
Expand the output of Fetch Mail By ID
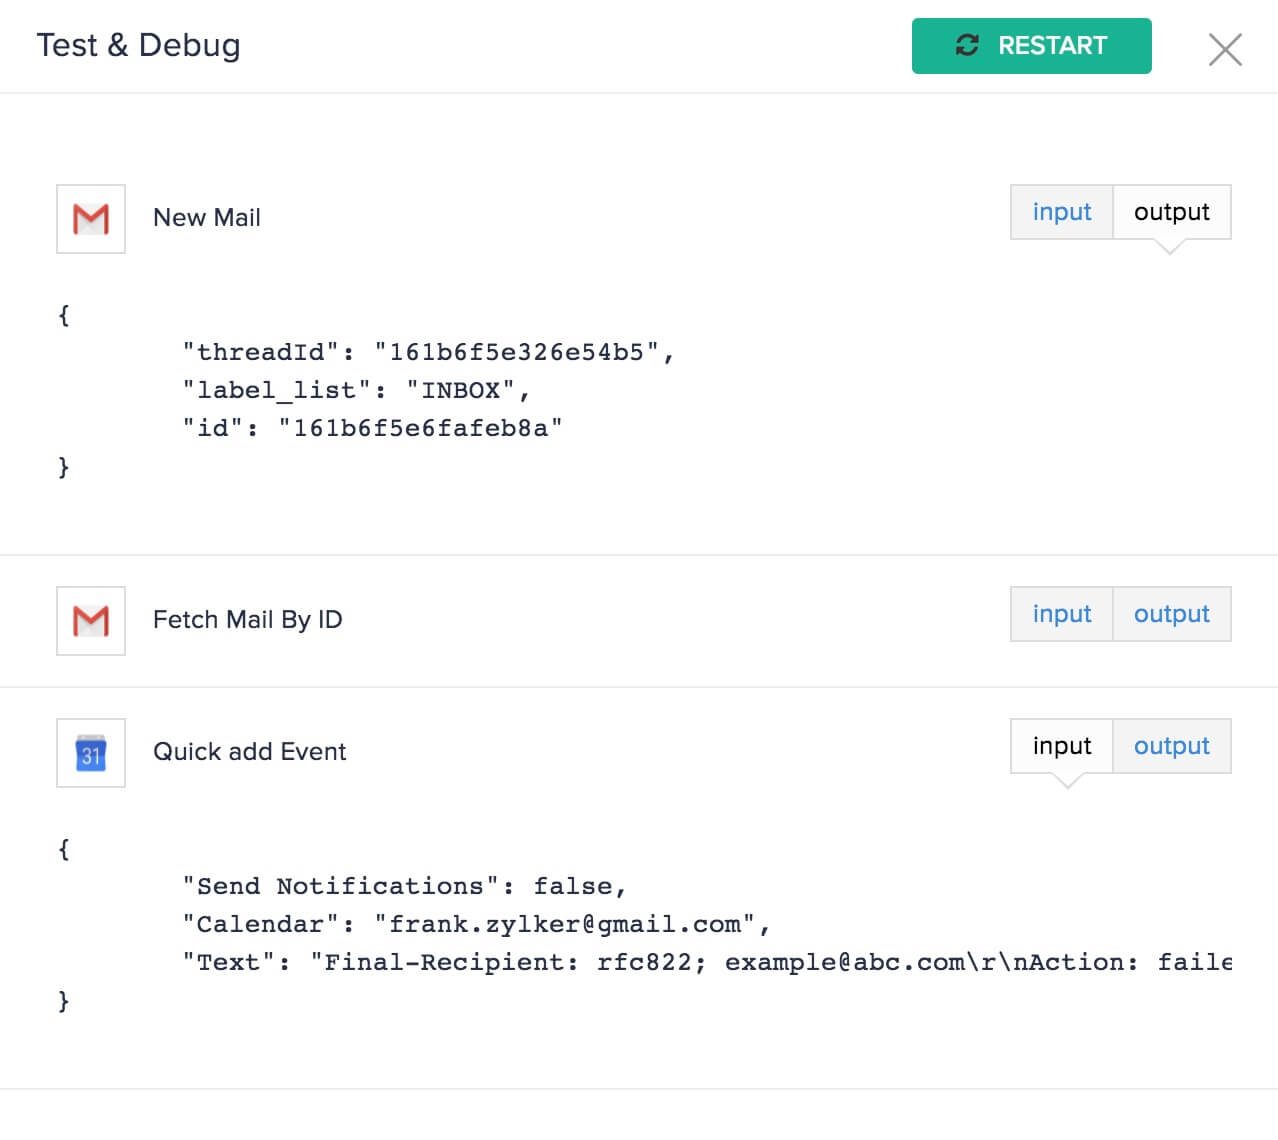pos(1171,614)
